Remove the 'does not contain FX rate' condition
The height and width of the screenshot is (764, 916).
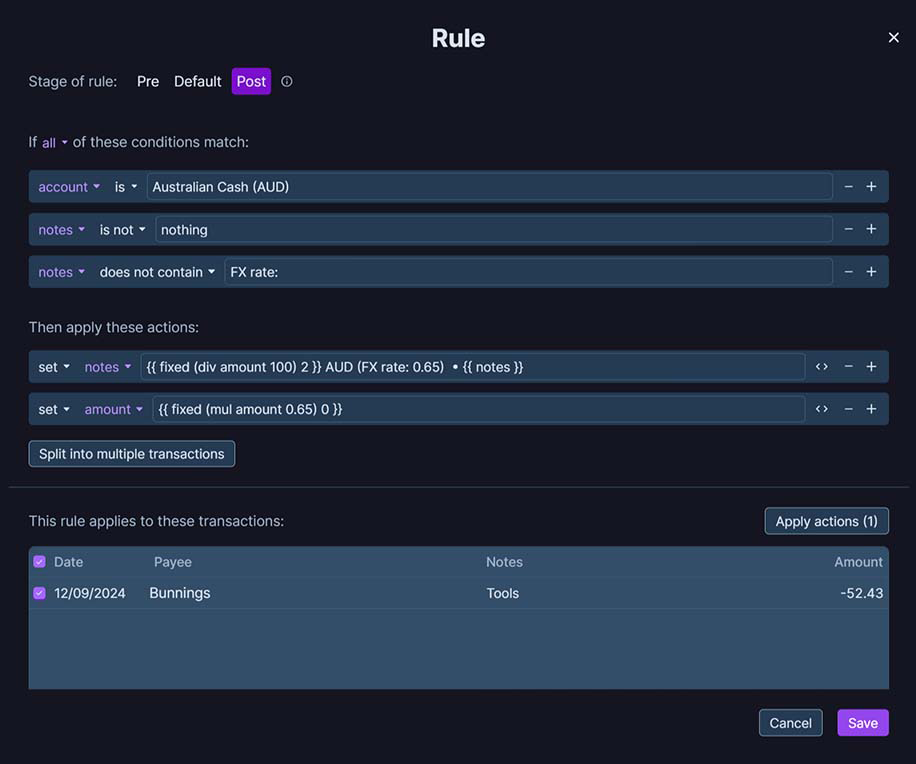click(848, 272)
